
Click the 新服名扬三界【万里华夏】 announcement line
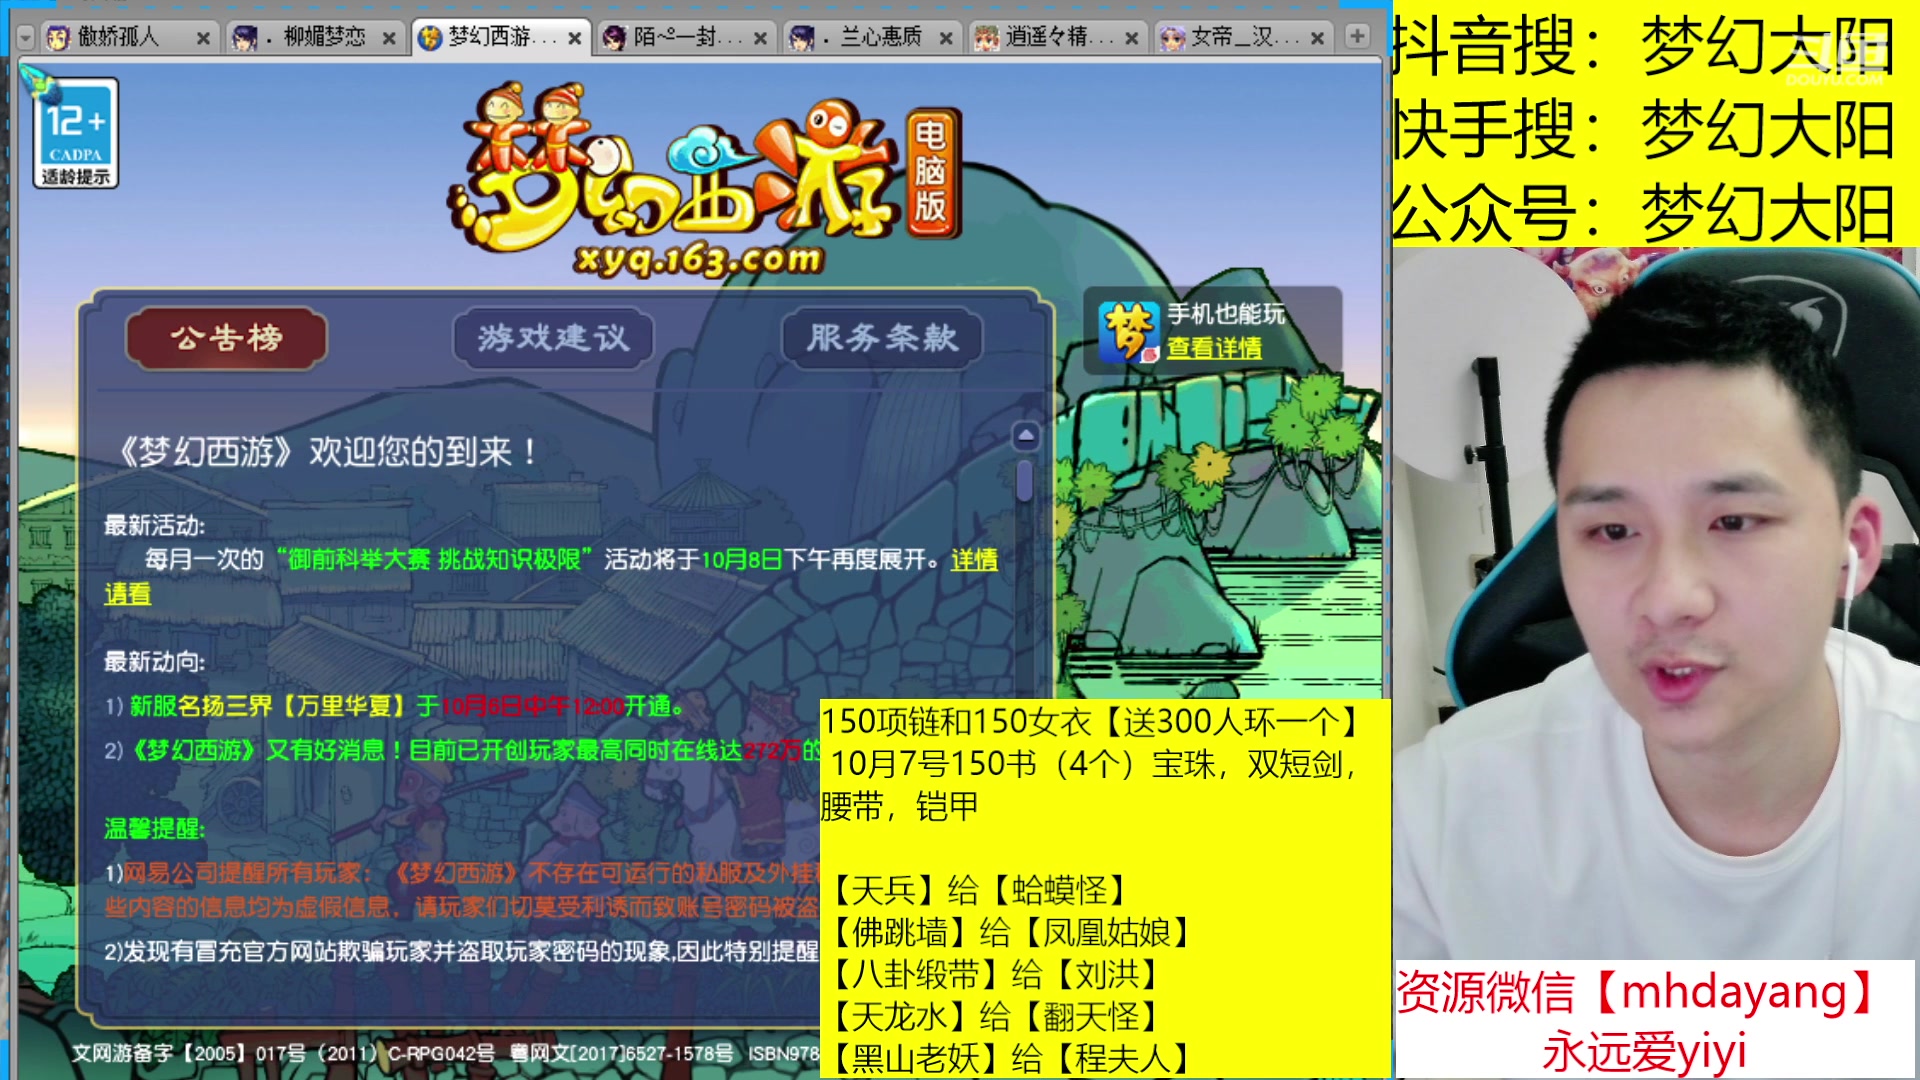pos(395,706)
